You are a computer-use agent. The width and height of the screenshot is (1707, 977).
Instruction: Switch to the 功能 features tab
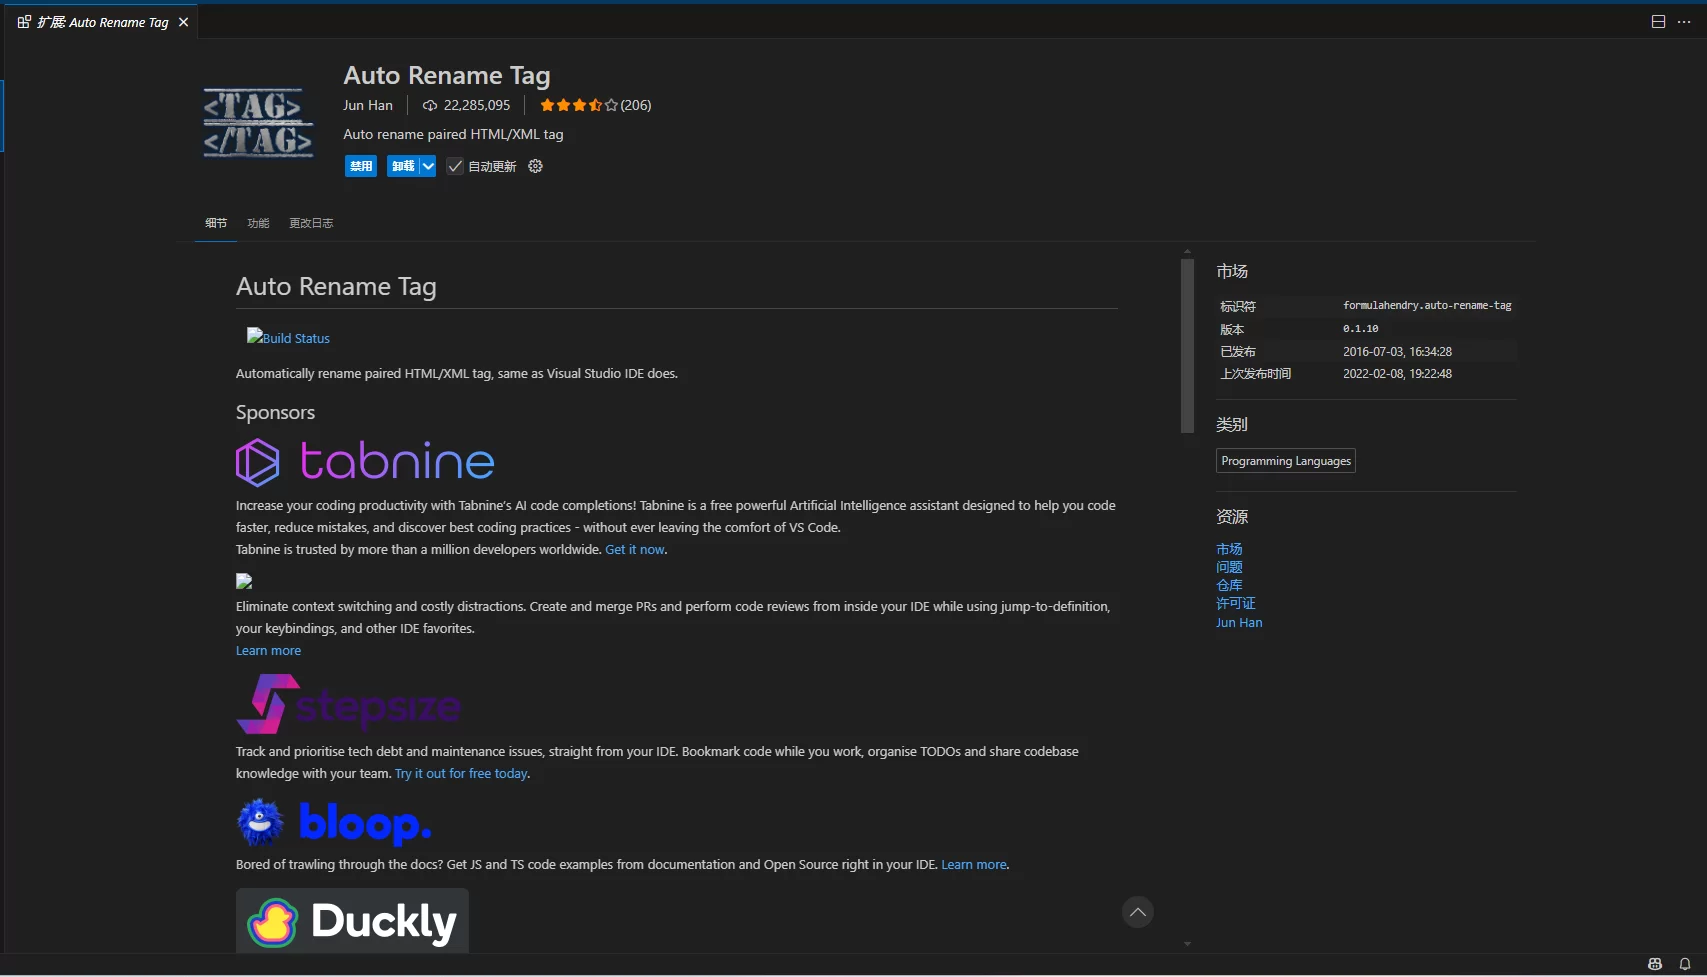pos(258,223)
